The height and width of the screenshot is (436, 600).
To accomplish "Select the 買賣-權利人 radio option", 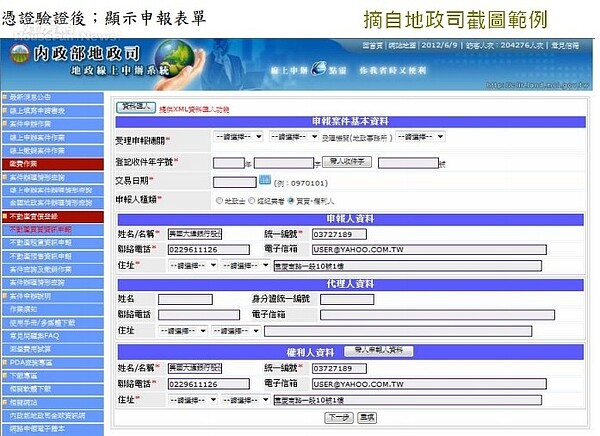I will click(x=291, y=201).
